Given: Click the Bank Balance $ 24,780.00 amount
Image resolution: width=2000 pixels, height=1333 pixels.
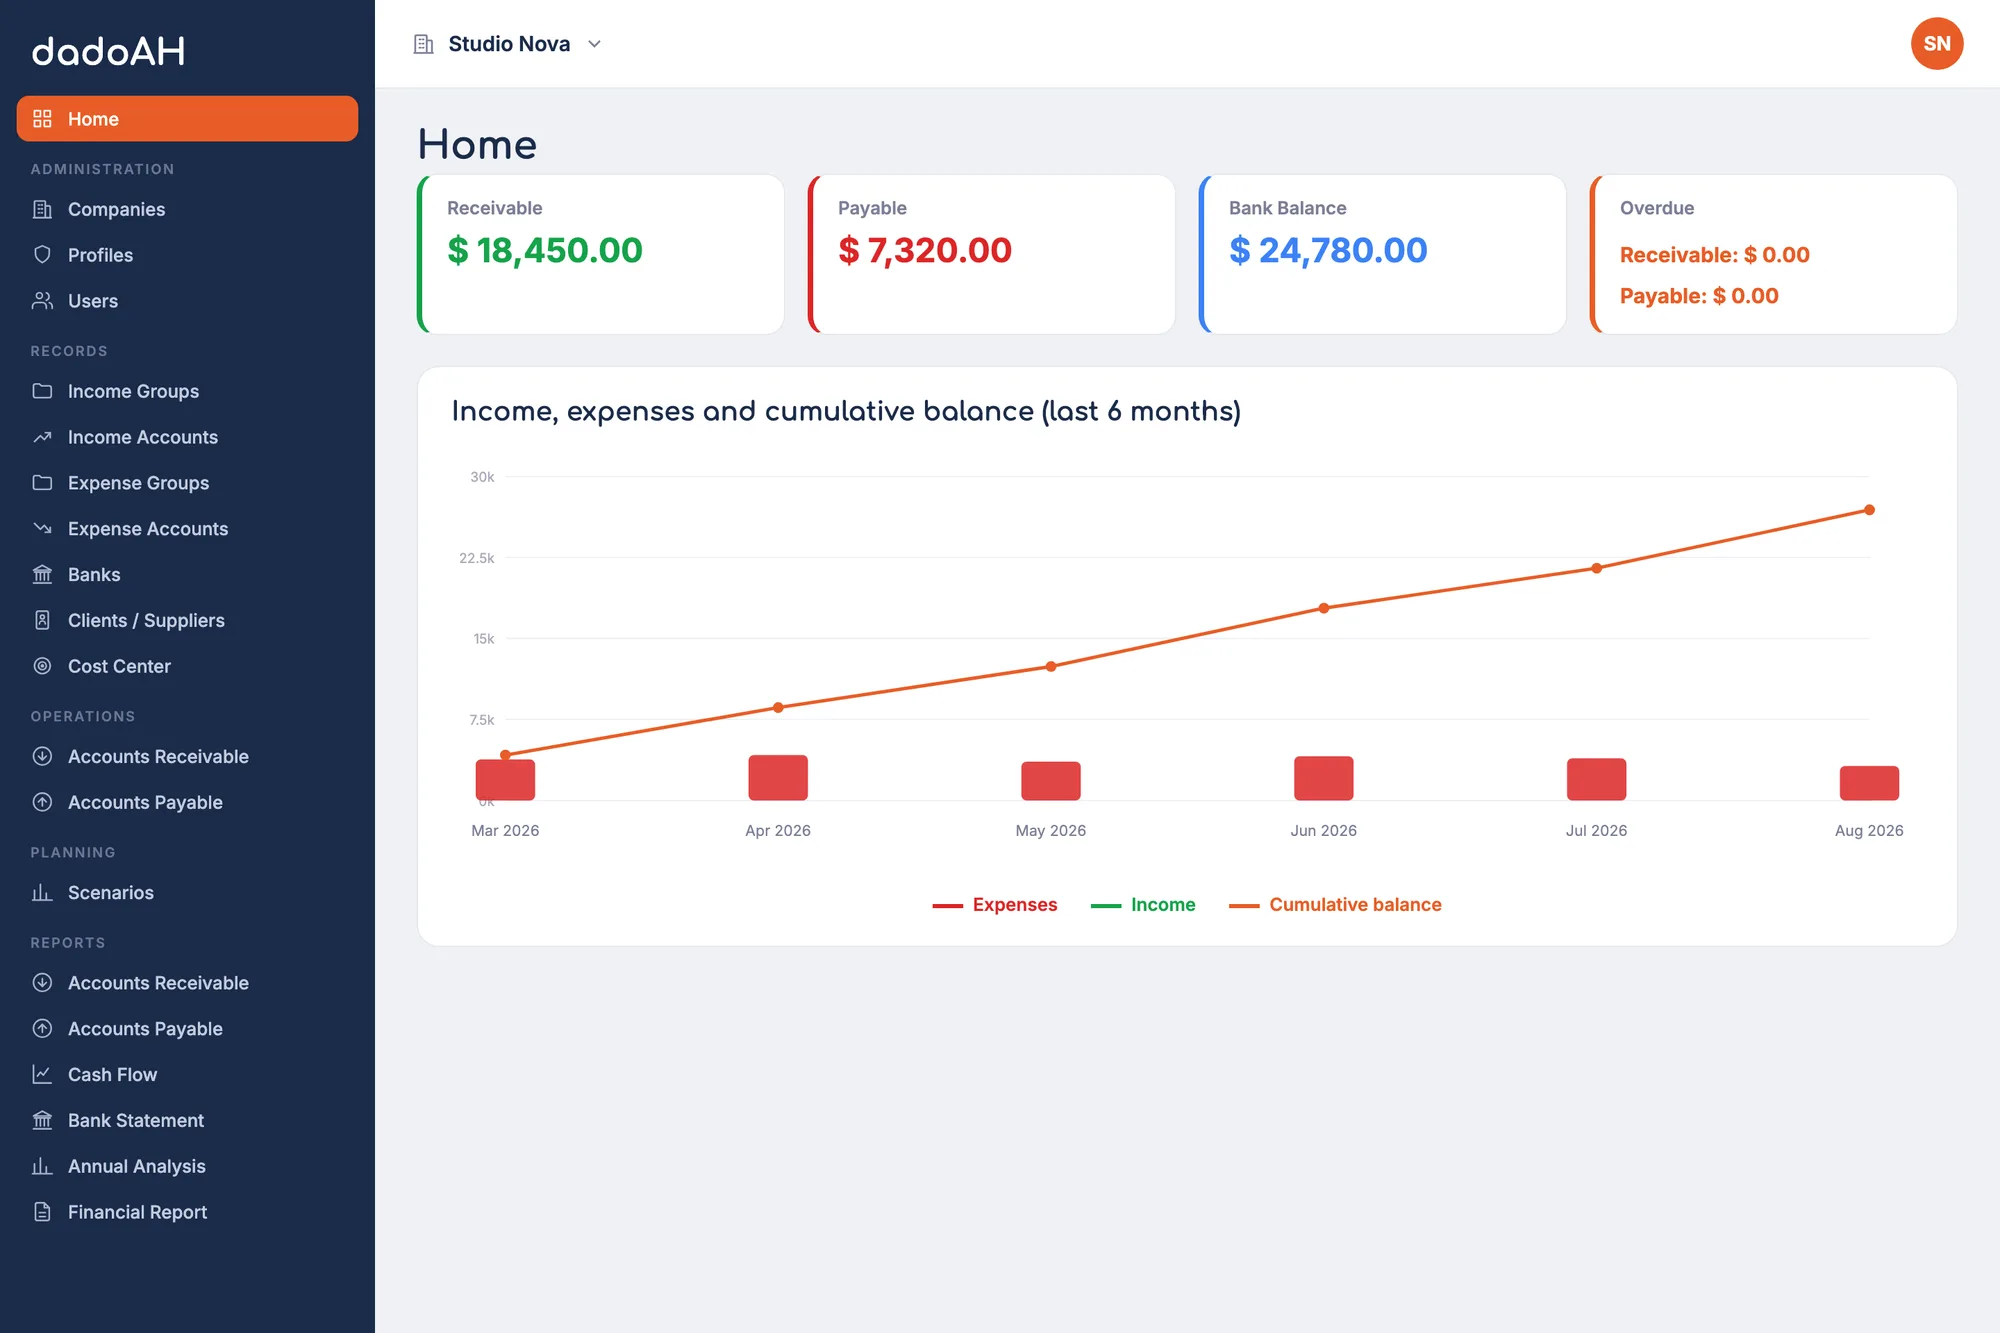Looking at the screenshot, I should tap(1328, 250).
